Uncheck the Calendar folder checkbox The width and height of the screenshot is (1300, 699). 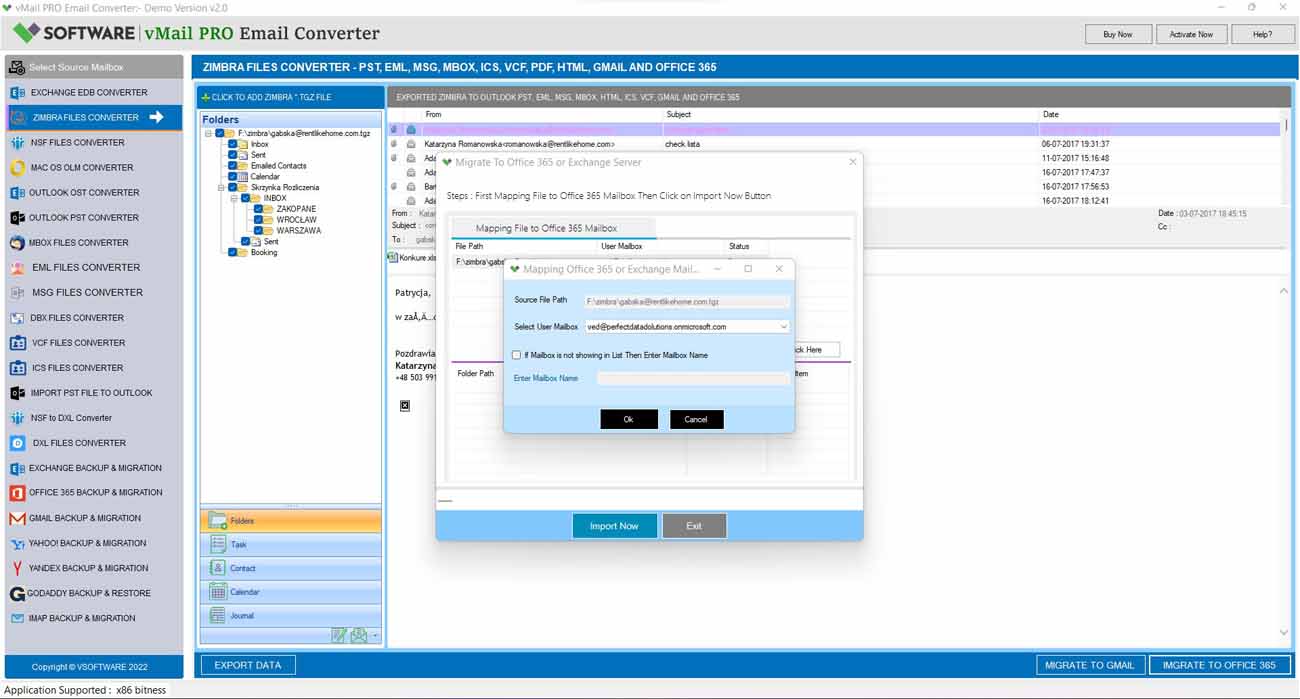coord(233,177)
